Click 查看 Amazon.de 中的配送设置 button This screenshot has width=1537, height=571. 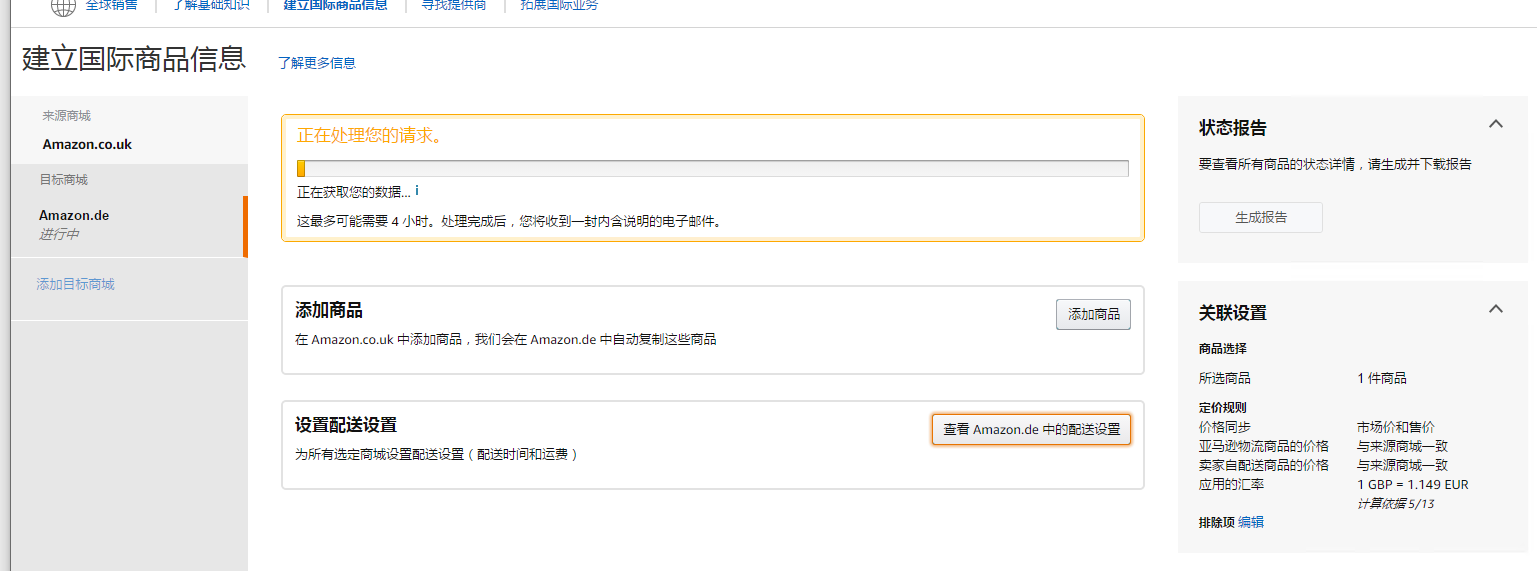(1031, 429)
